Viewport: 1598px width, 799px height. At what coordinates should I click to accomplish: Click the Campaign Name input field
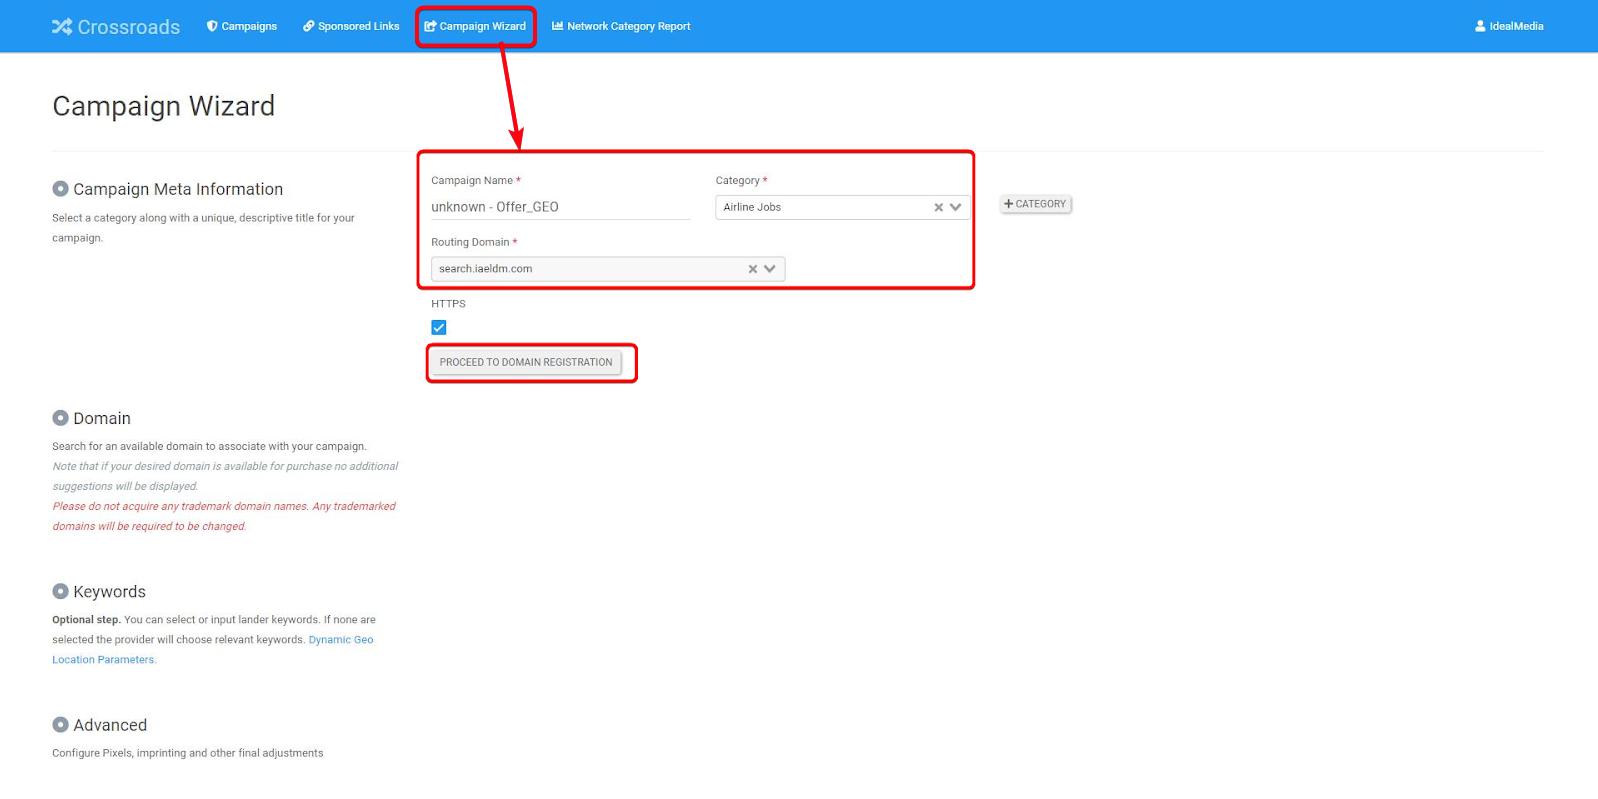point(560,207)
